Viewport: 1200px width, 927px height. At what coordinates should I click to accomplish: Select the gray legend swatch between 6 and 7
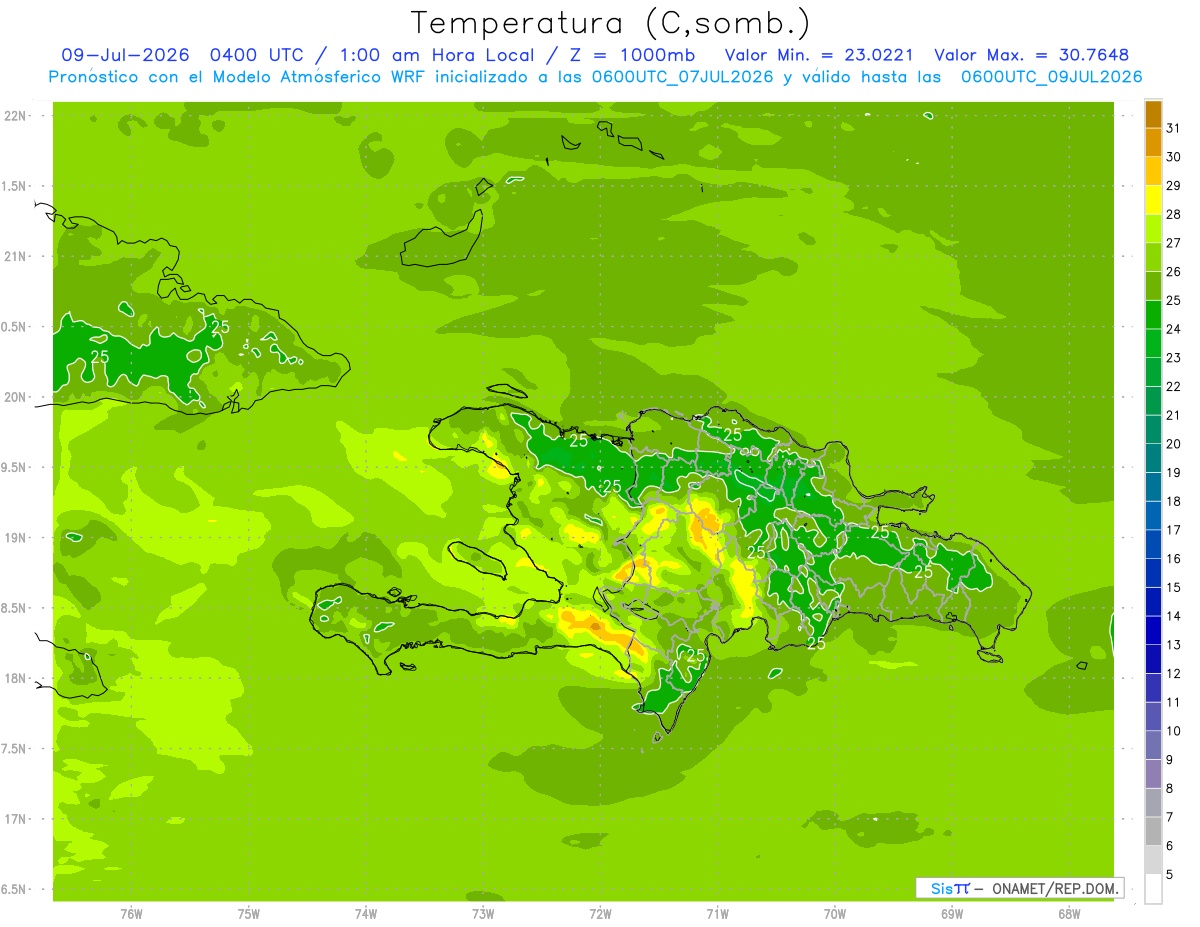pos(1153,831)
